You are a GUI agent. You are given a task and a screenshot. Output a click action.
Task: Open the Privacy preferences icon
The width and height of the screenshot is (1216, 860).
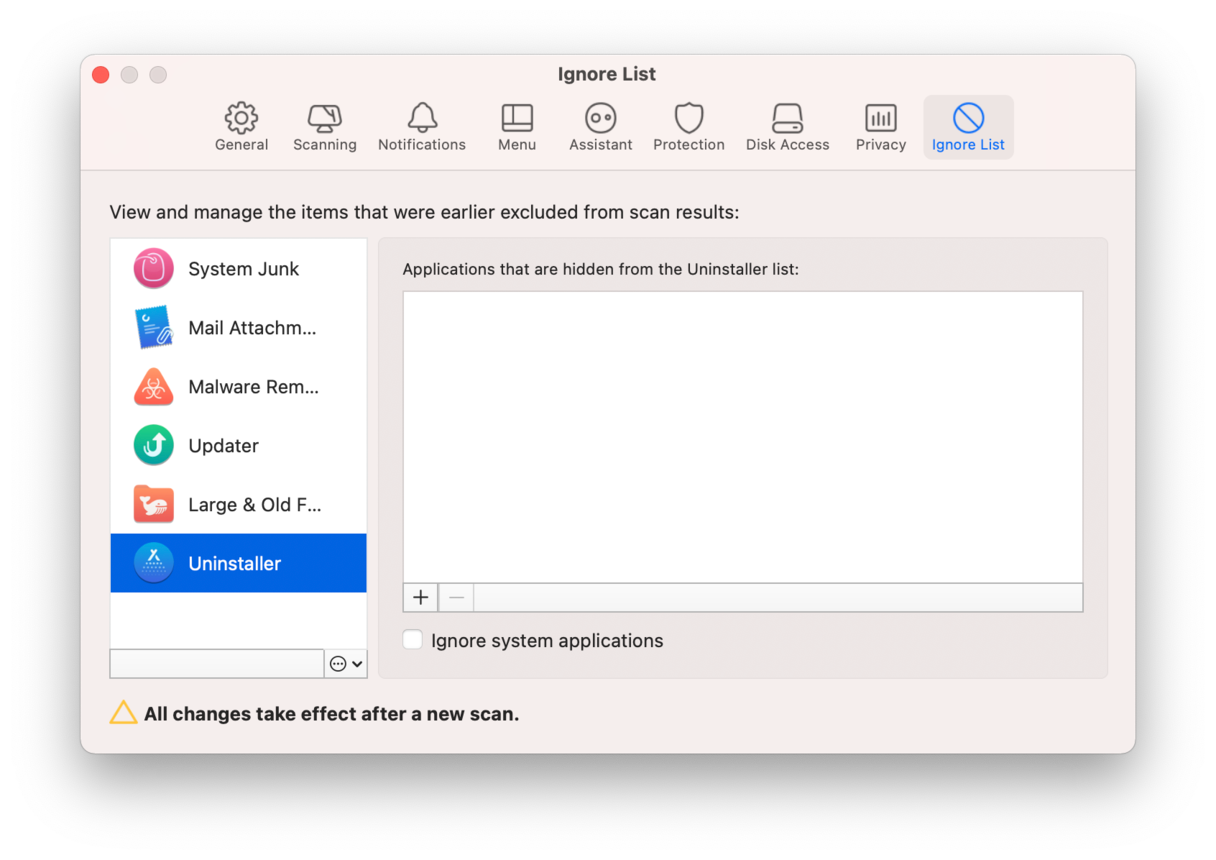click(x=880, y=118)
